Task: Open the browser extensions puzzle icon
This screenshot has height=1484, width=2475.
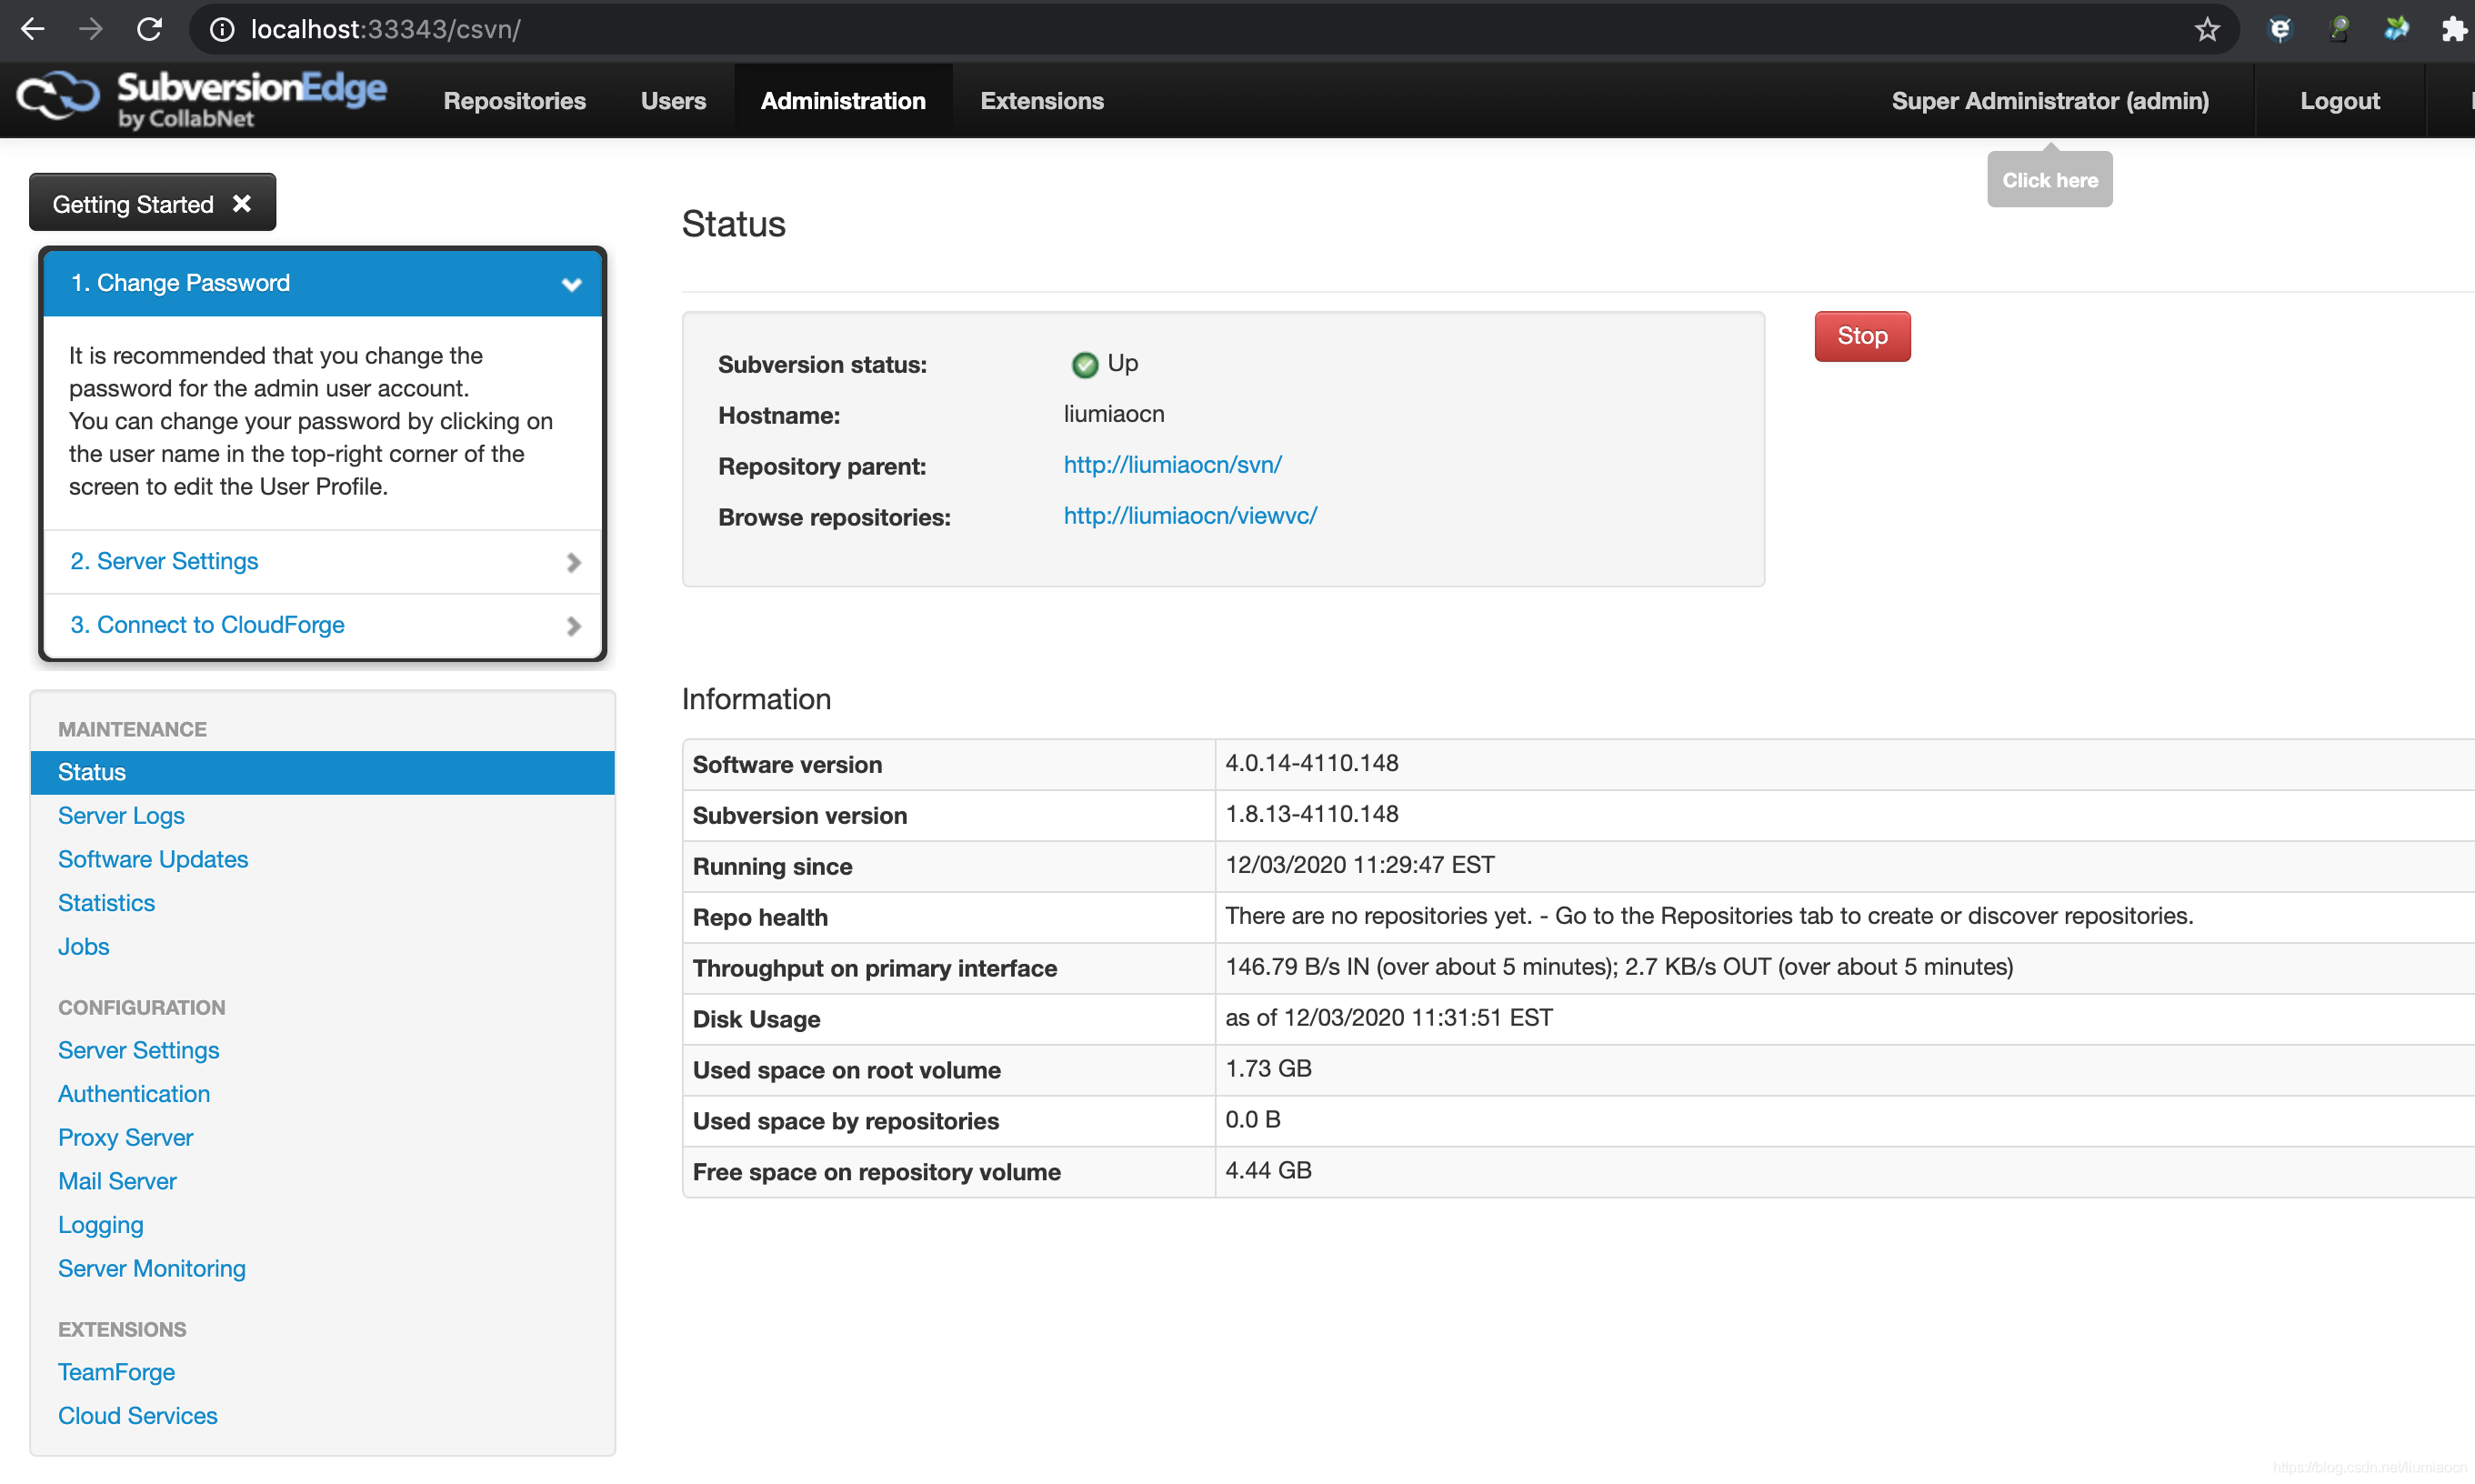Action: (x=2454, y=29)
